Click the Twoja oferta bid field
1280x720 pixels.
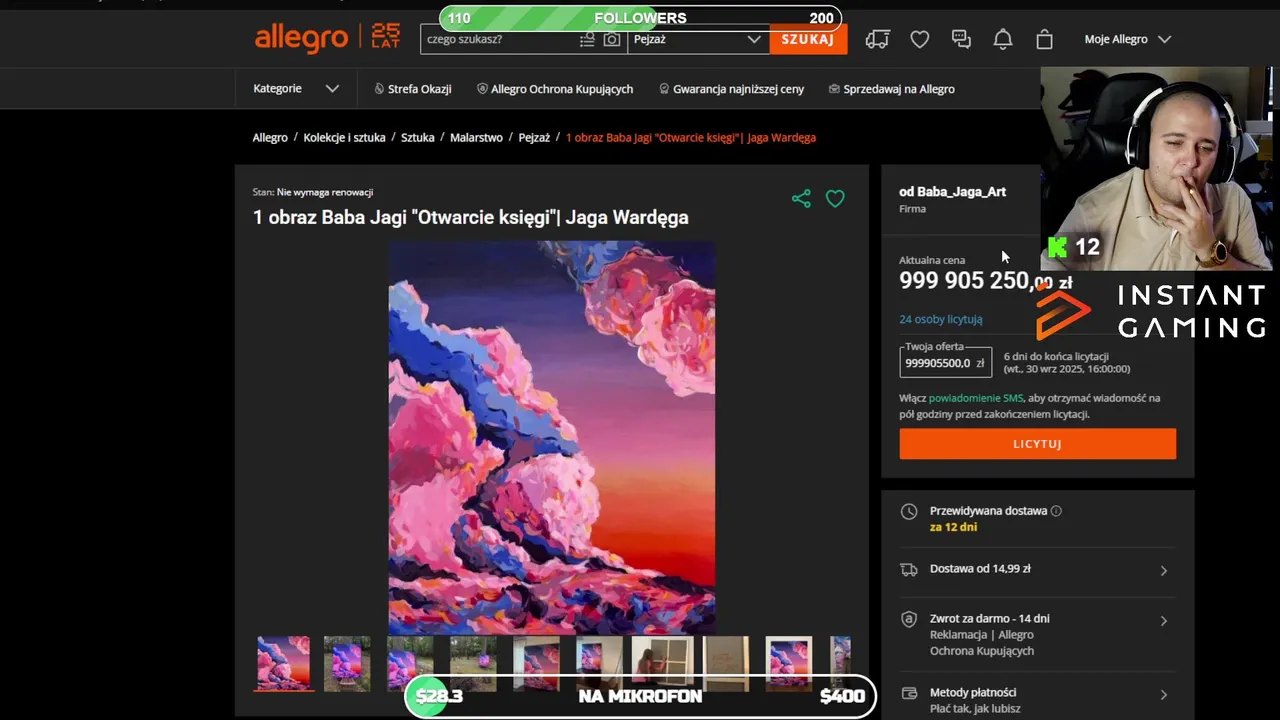coord(945,362)
